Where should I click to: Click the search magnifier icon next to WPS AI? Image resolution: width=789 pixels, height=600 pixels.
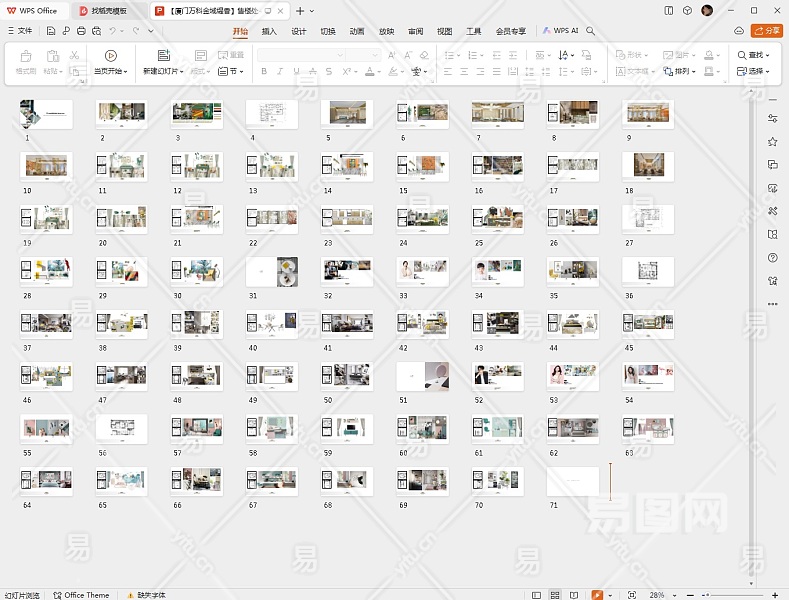pos(591,31)
